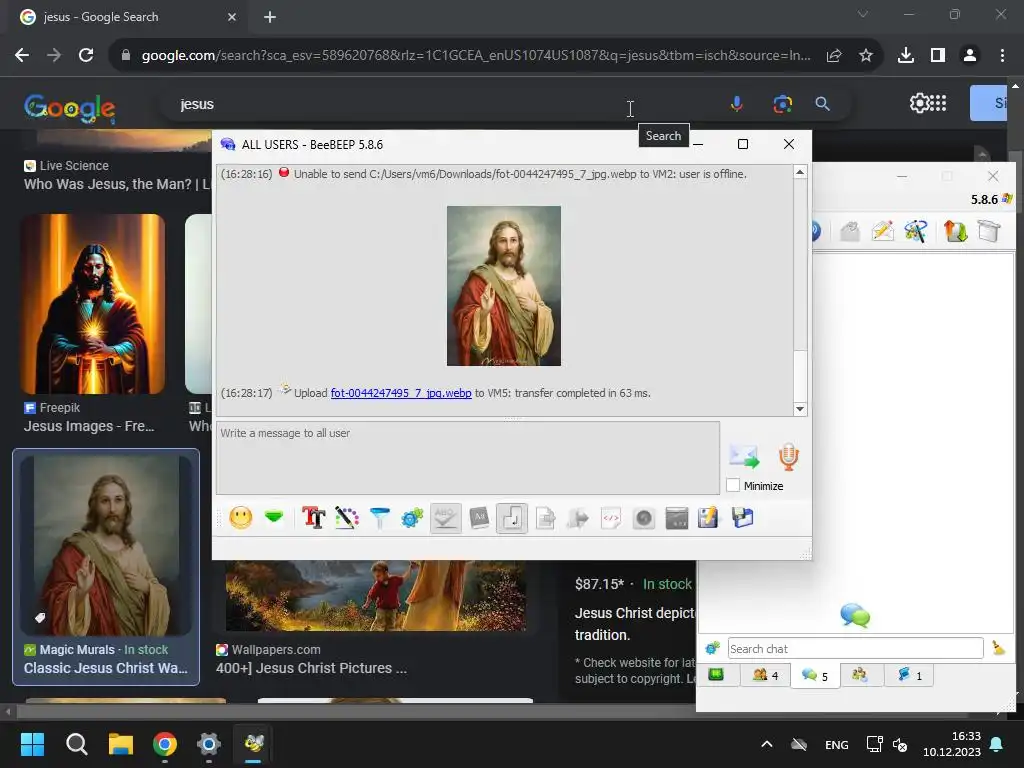Image resolution: width=1024 pixels, height=768 pixels.
Task: Click the grayed send folder arrow icon
Action: (x=578, y=519)
